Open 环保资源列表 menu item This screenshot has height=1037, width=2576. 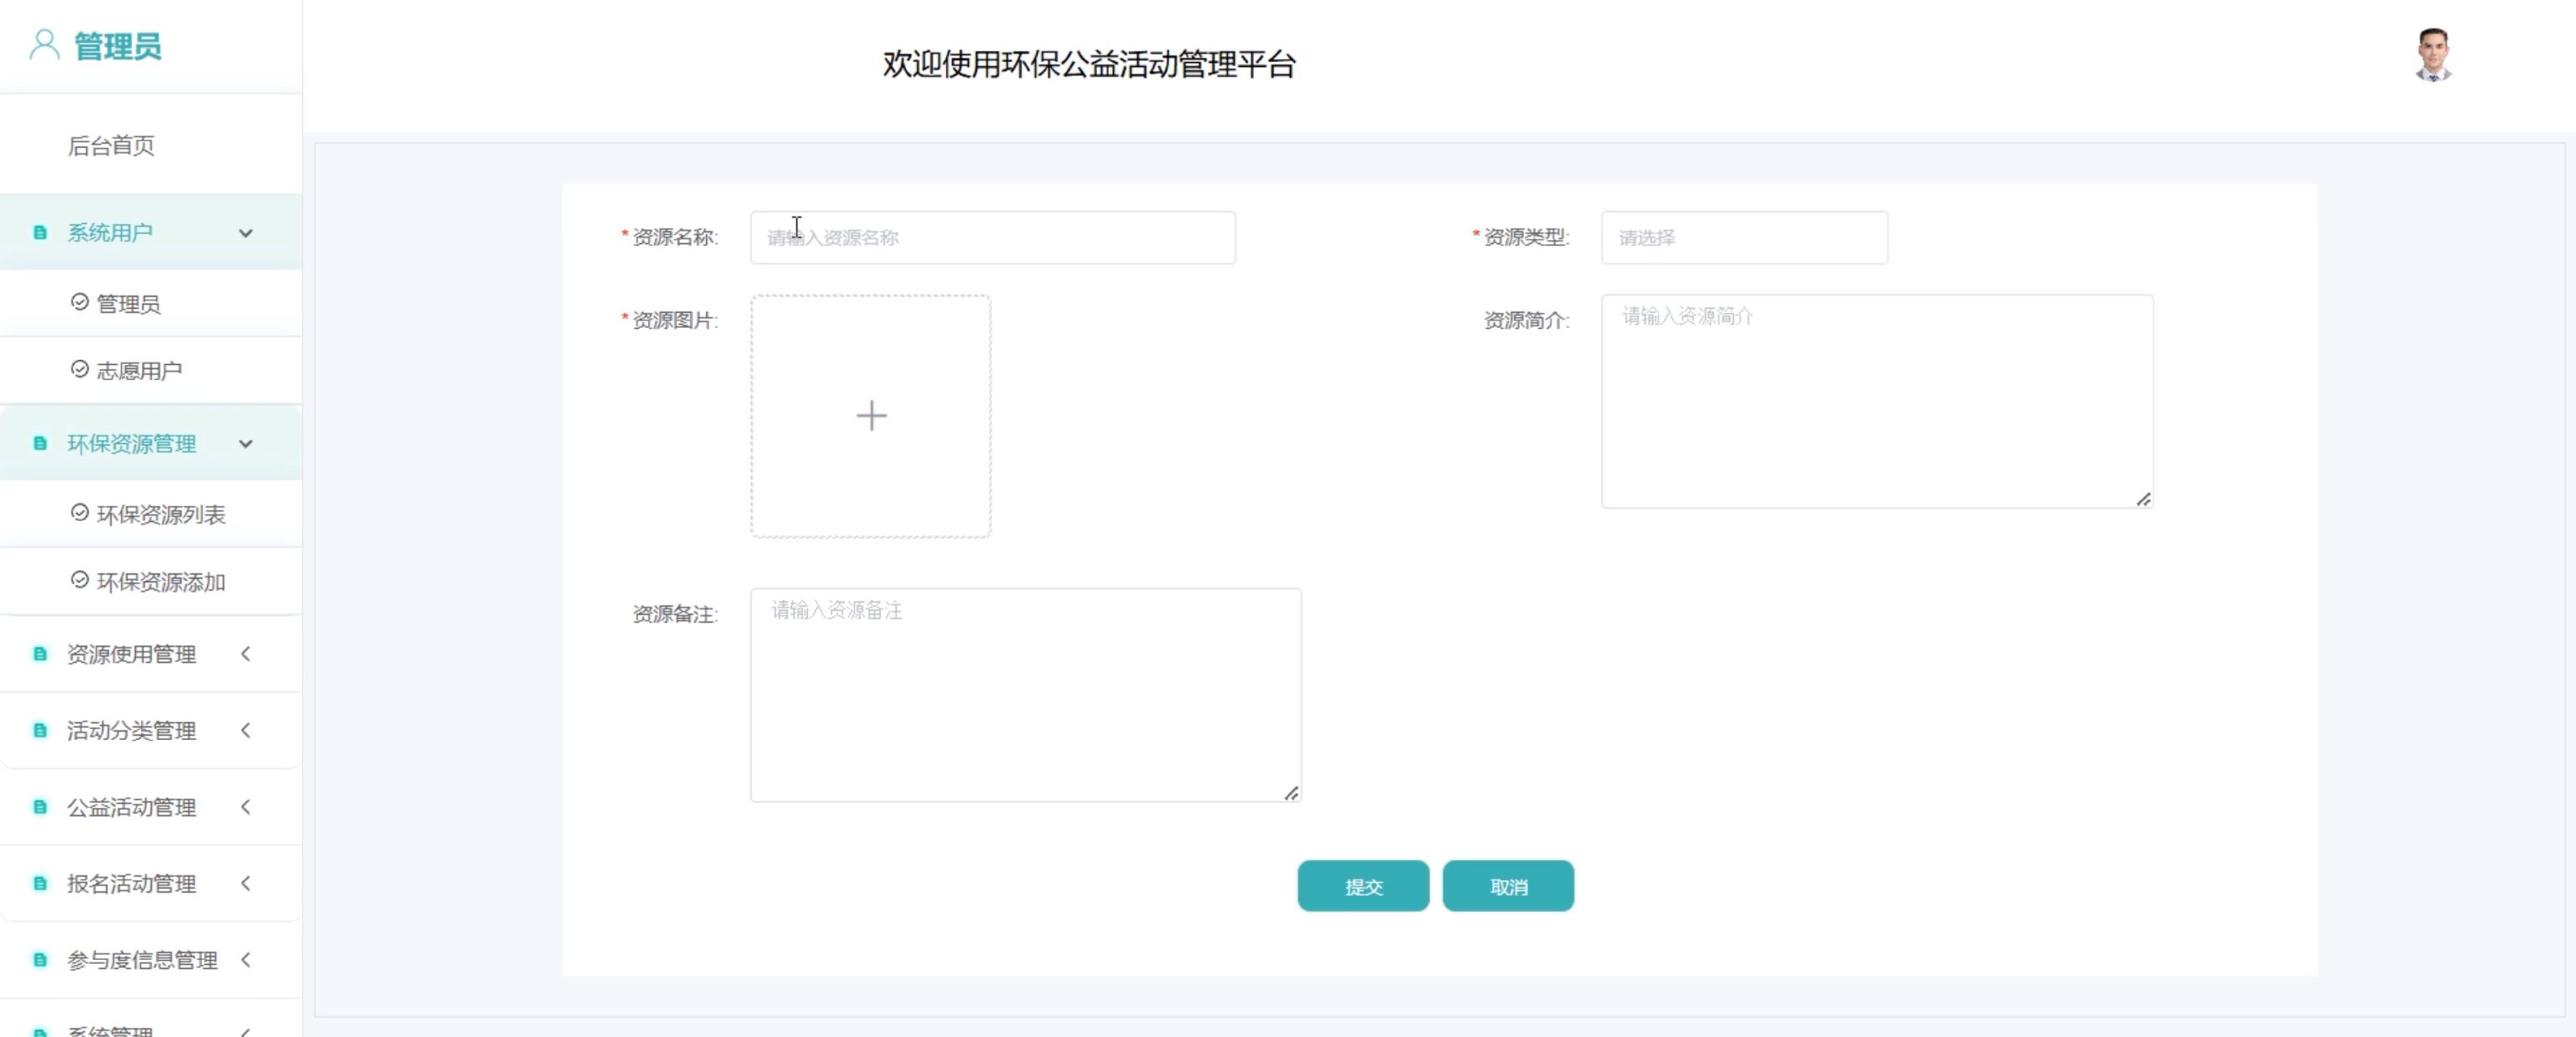(160, 515)
